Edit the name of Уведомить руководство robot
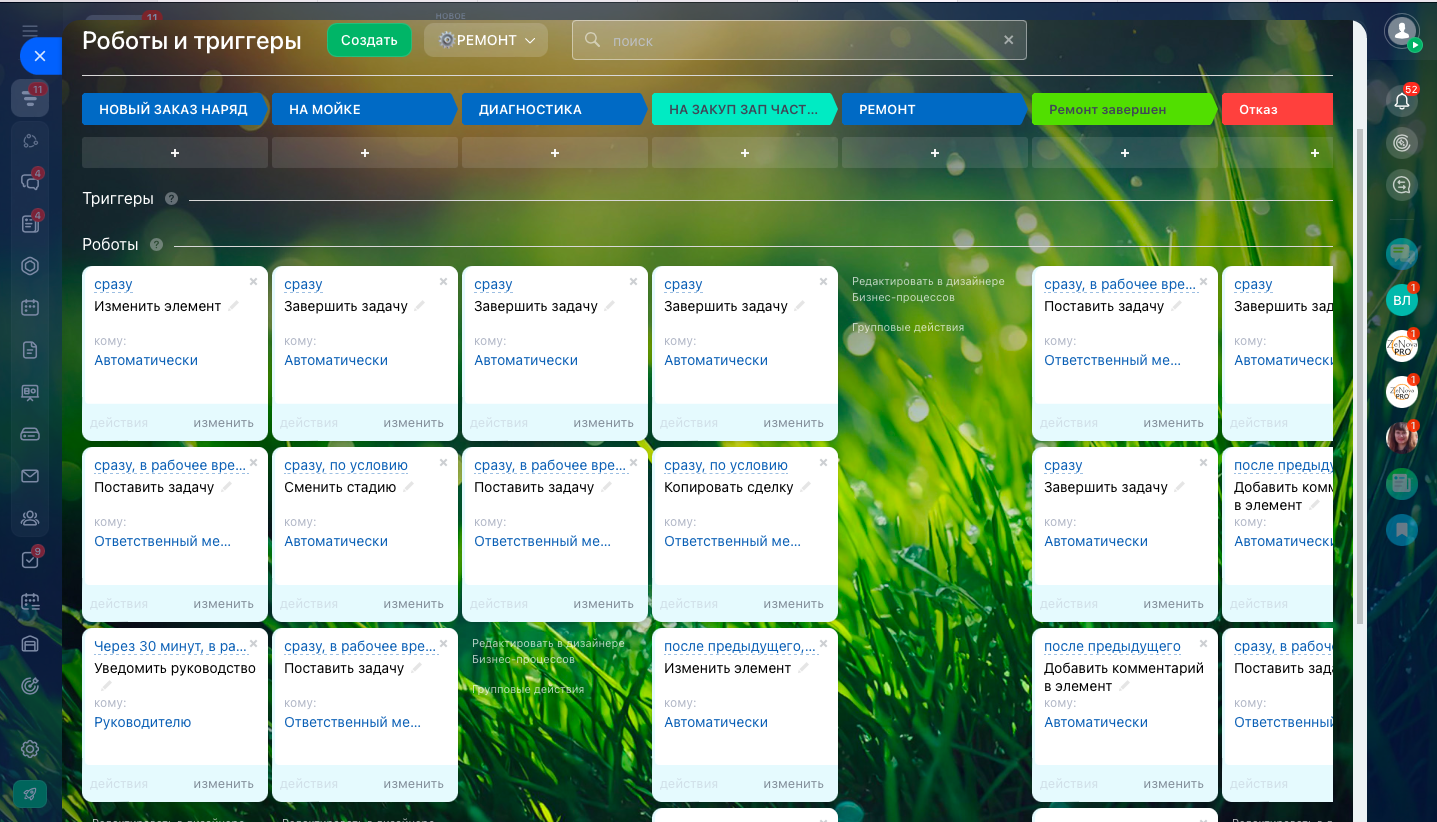This screenshot has height=822, width=1437. [107, 686]
